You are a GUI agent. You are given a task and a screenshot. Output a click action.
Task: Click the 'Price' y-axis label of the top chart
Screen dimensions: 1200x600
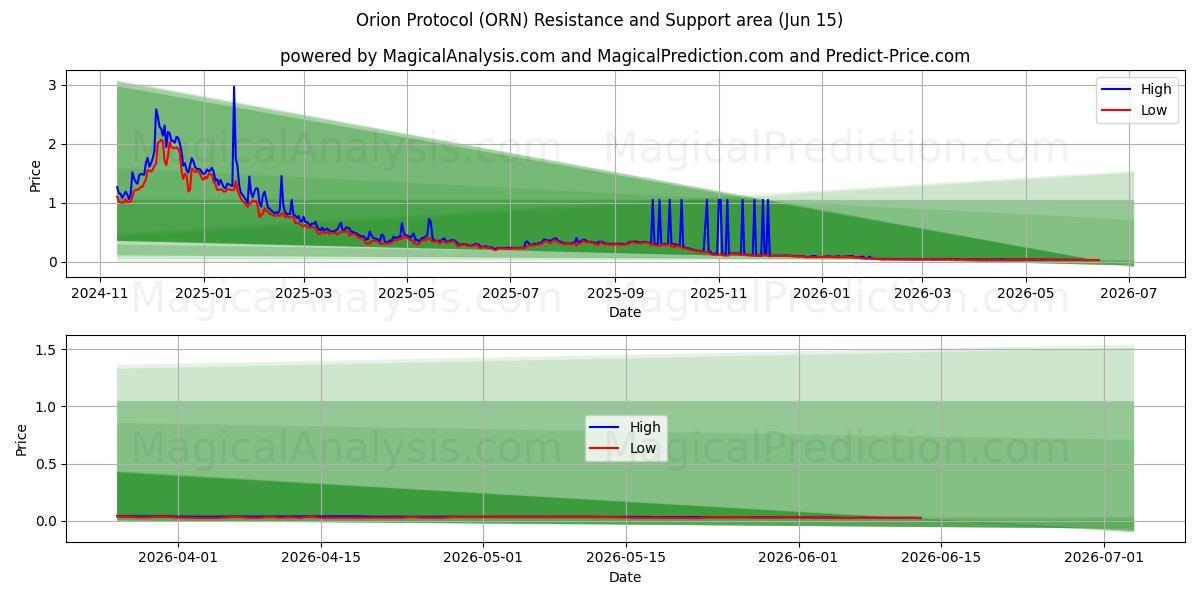[36, 176]
